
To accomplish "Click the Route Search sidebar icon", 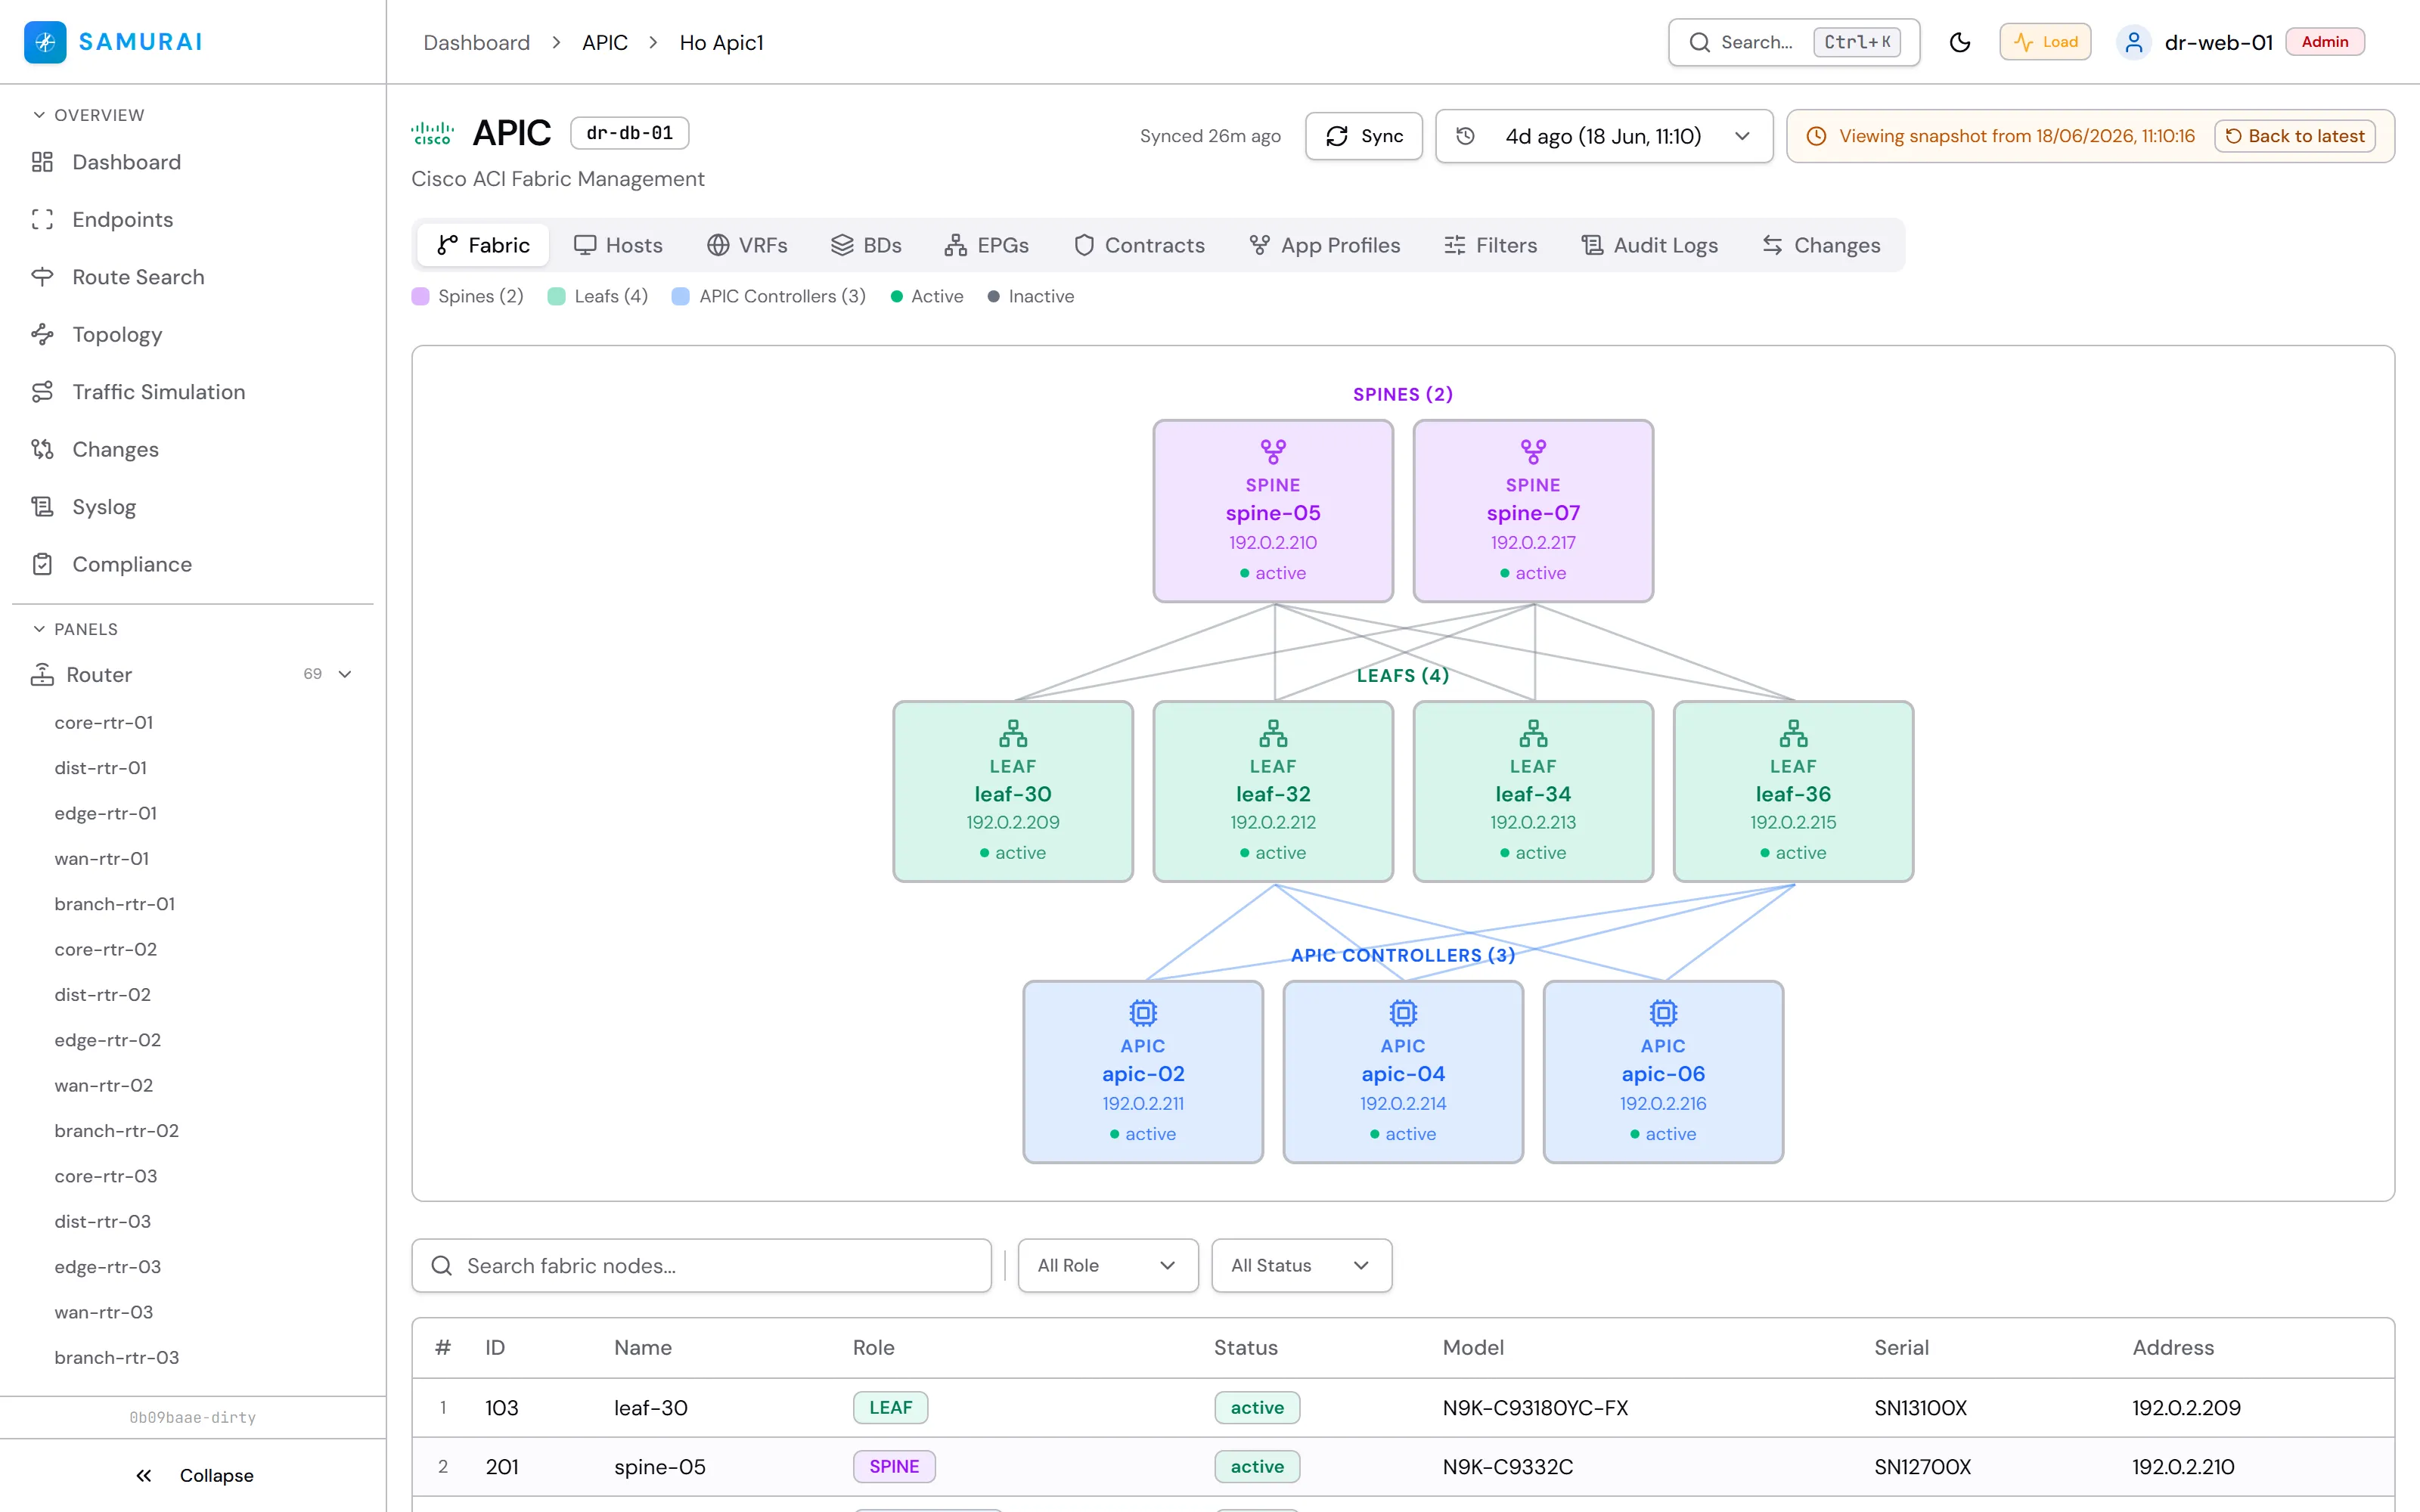I will pos(42,277).
